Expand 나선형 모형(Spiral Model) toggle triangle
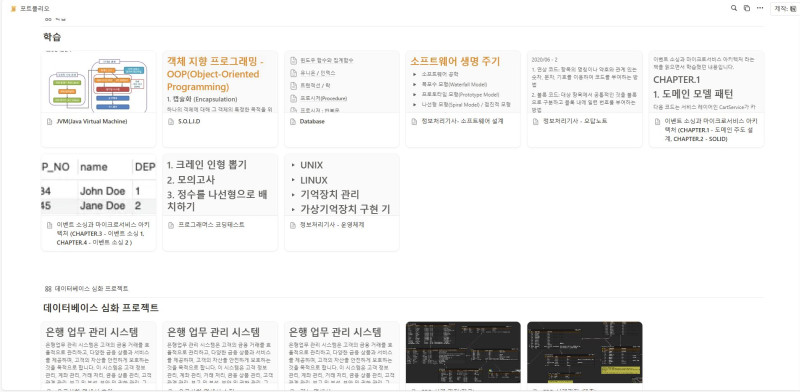 (x=414, y=104)
